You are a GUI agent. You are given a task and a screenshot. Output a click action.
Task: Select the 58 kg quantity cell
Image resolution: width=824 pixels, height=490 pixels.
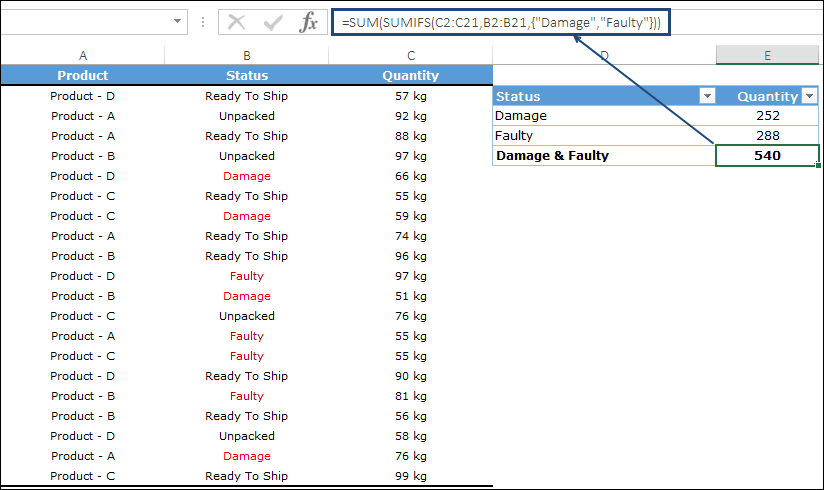coord(410,435)
